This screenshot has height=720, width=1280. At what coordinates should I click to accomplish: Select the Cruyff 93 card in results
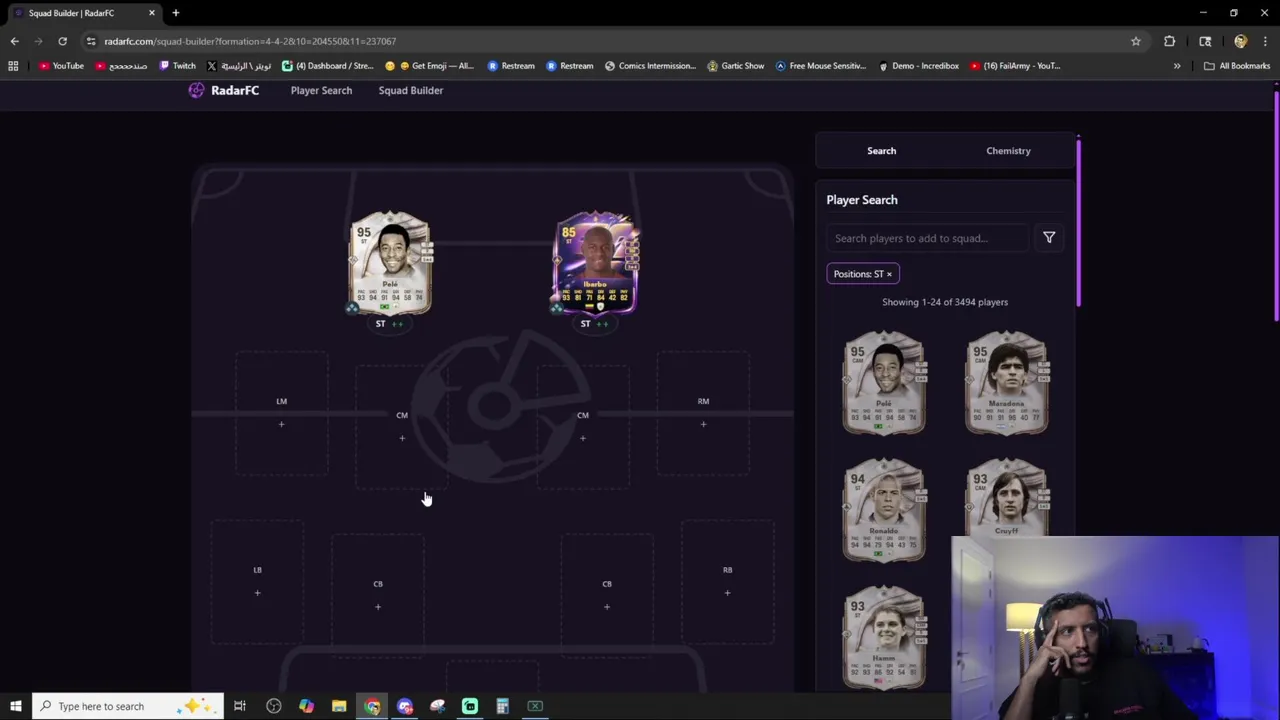(1006, 498)
